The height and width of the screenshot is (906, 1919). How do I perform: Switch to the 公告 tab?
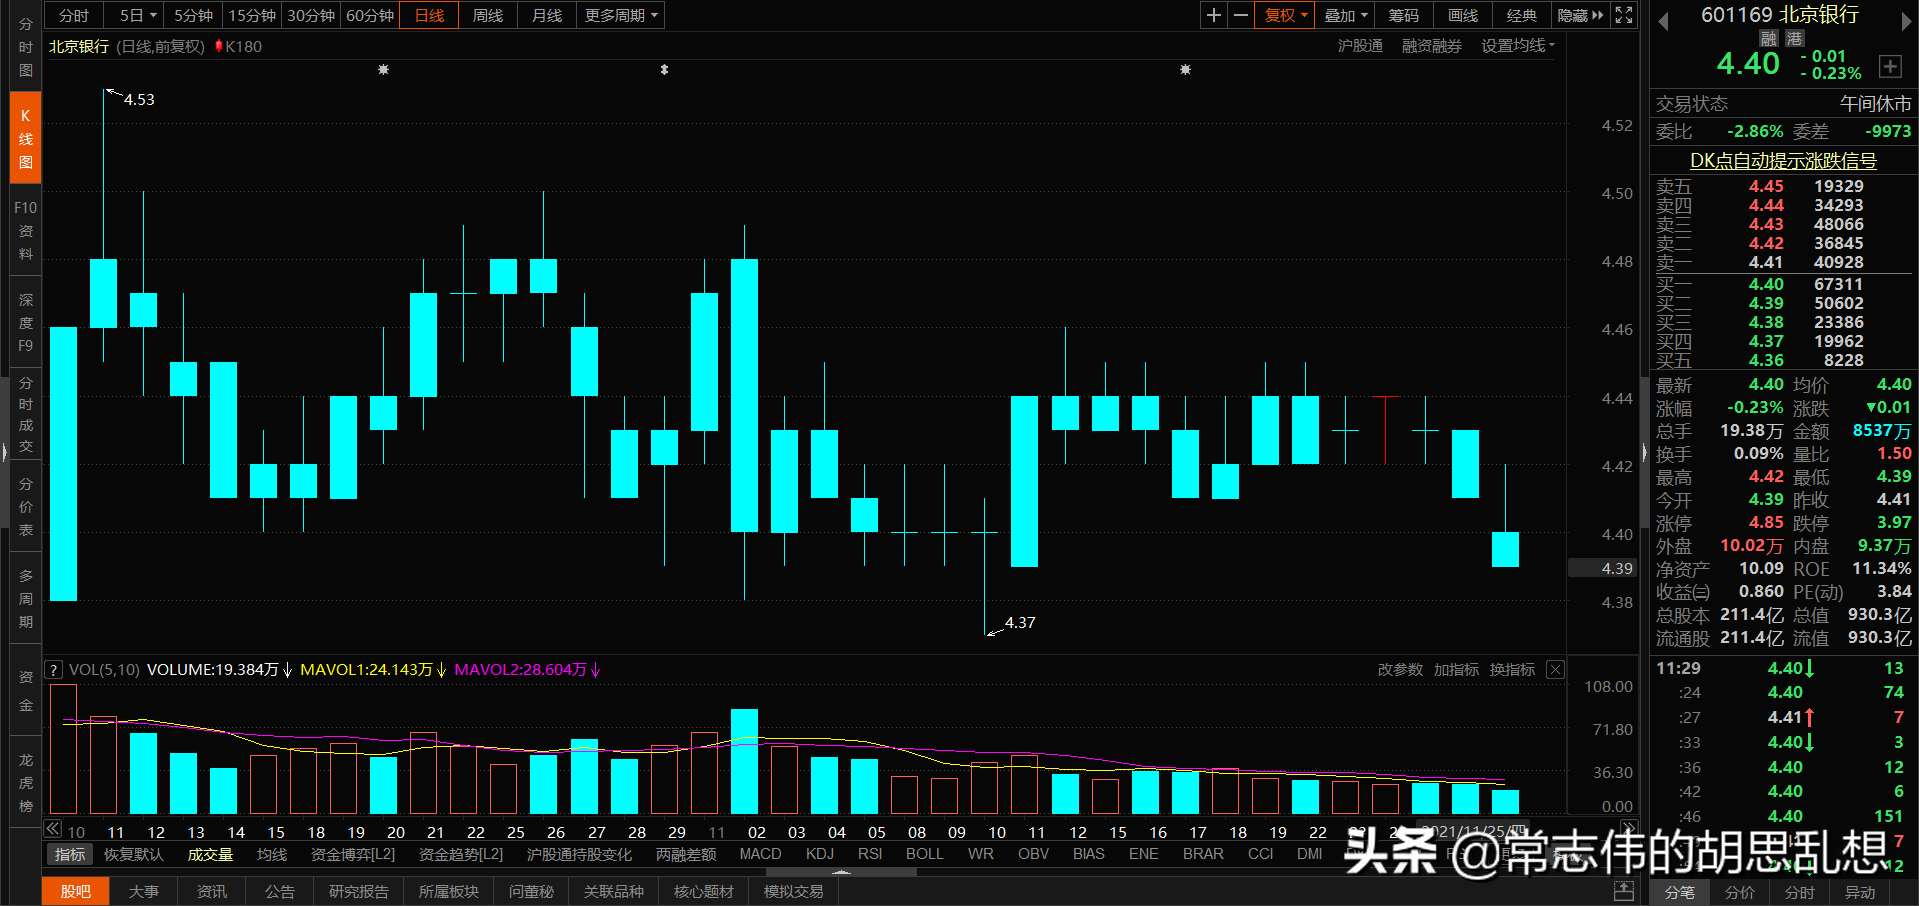(279, 891)
